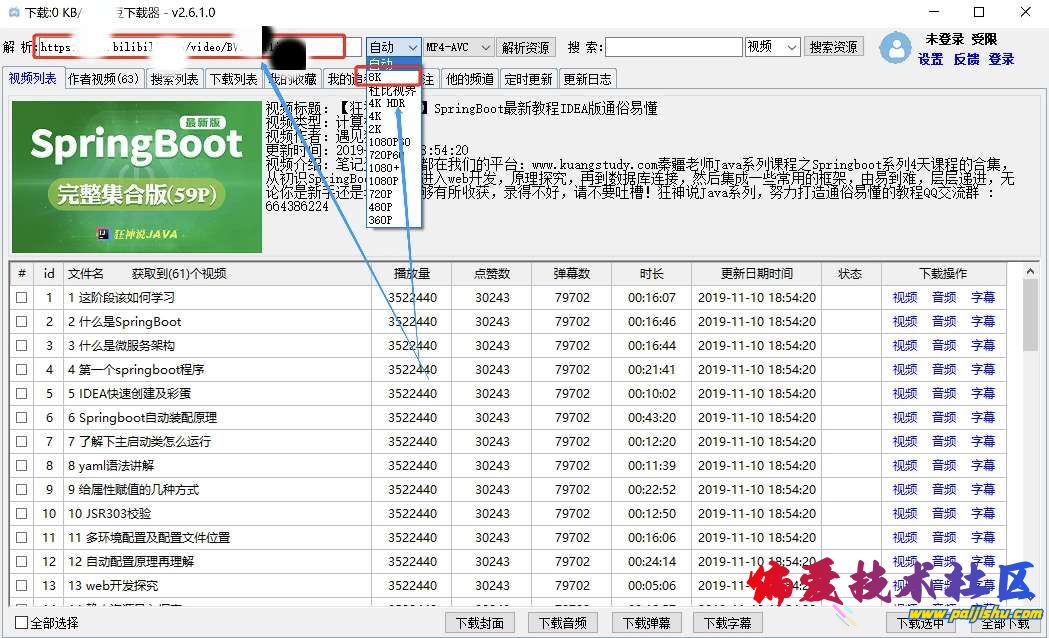Screen dimensions: 1049x638
Task: Click the app icon in title bar
Action: 13,12
